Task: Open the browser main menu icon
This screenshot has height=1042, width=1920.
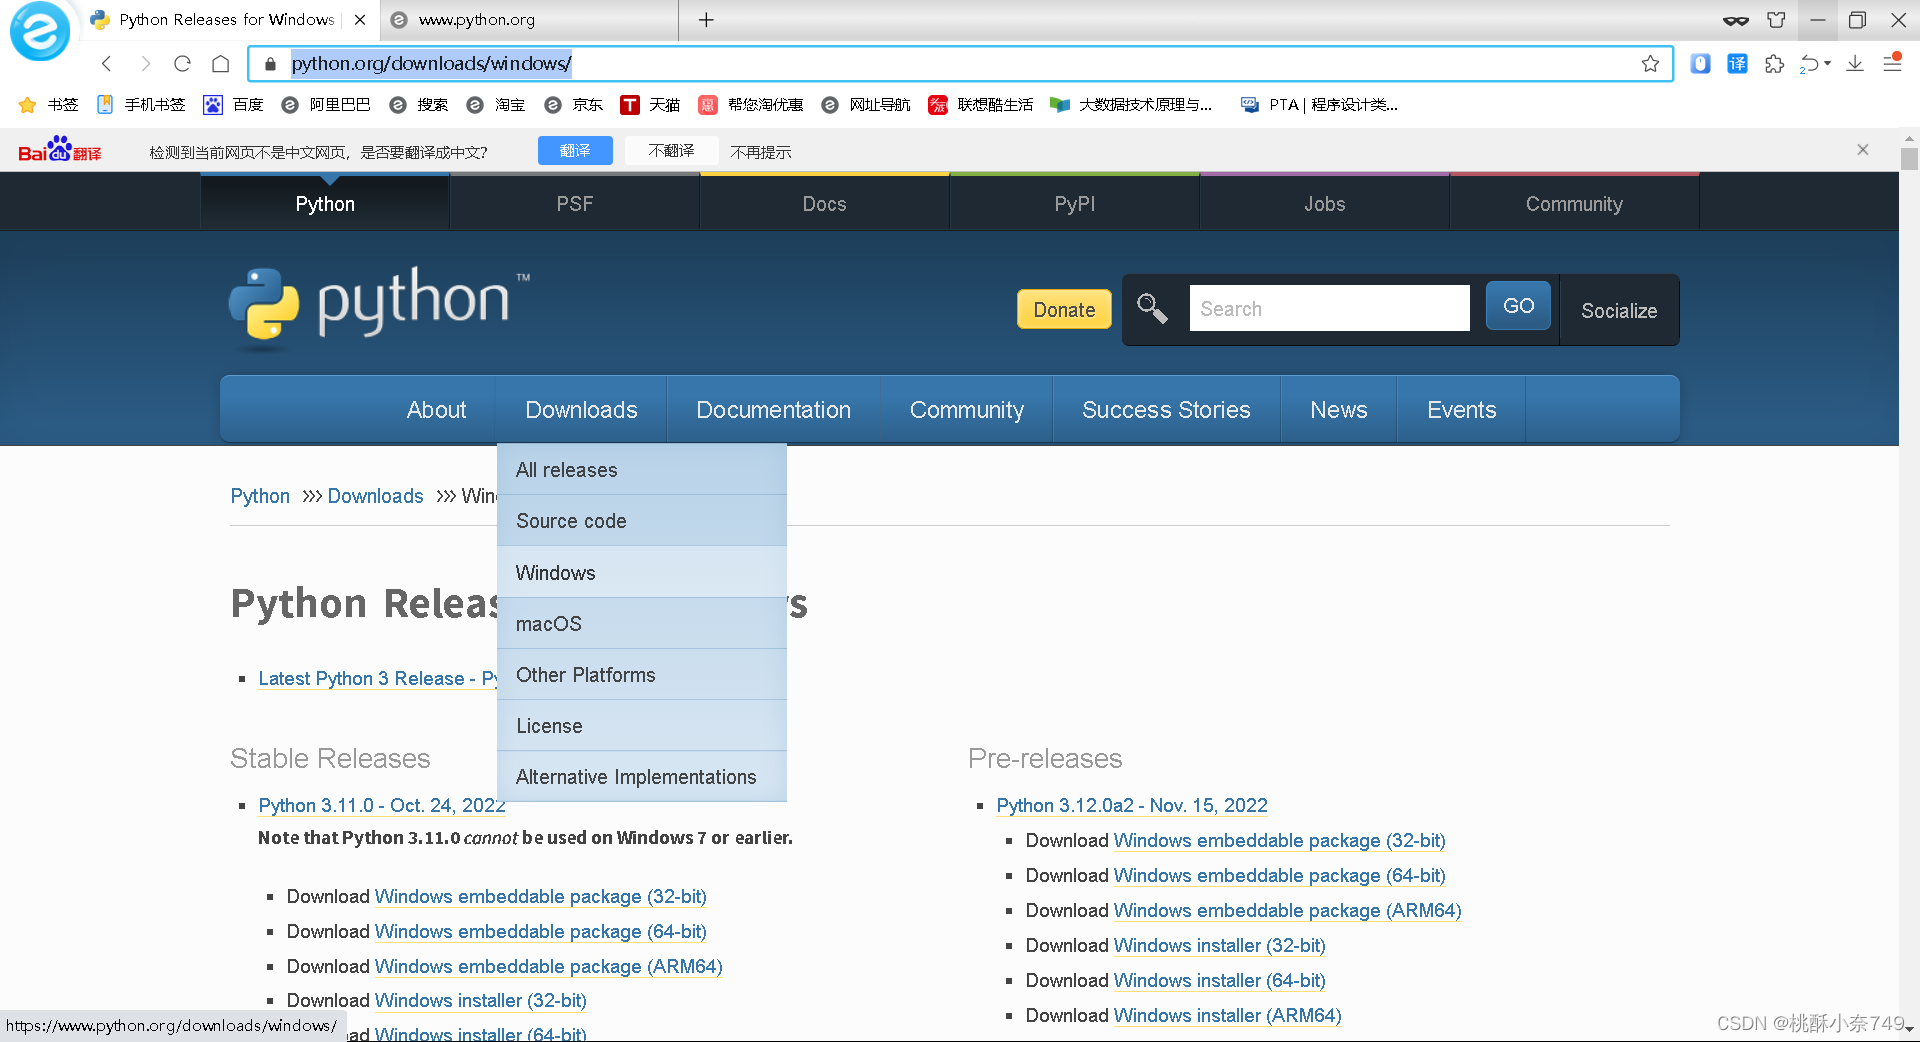Action: tap(1892, 63)
